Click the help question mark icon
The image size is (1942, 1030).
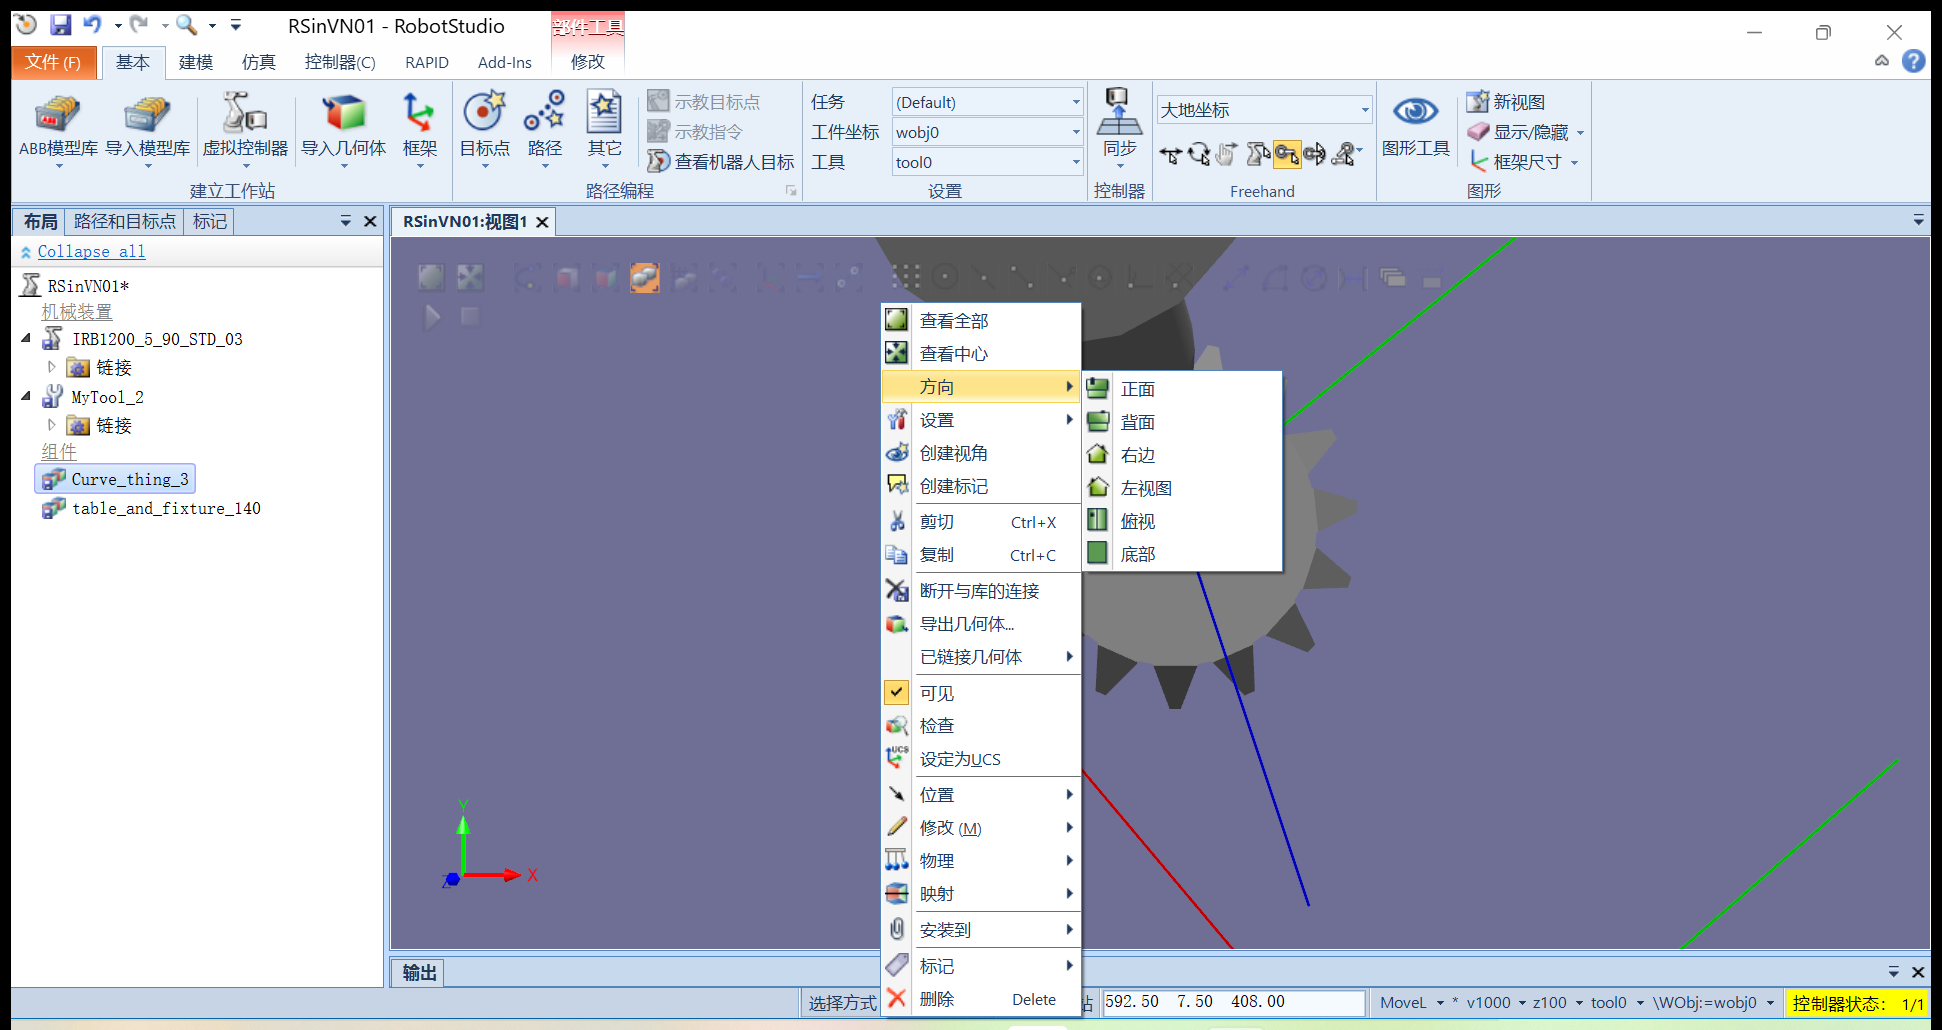tap(1913, 61)
